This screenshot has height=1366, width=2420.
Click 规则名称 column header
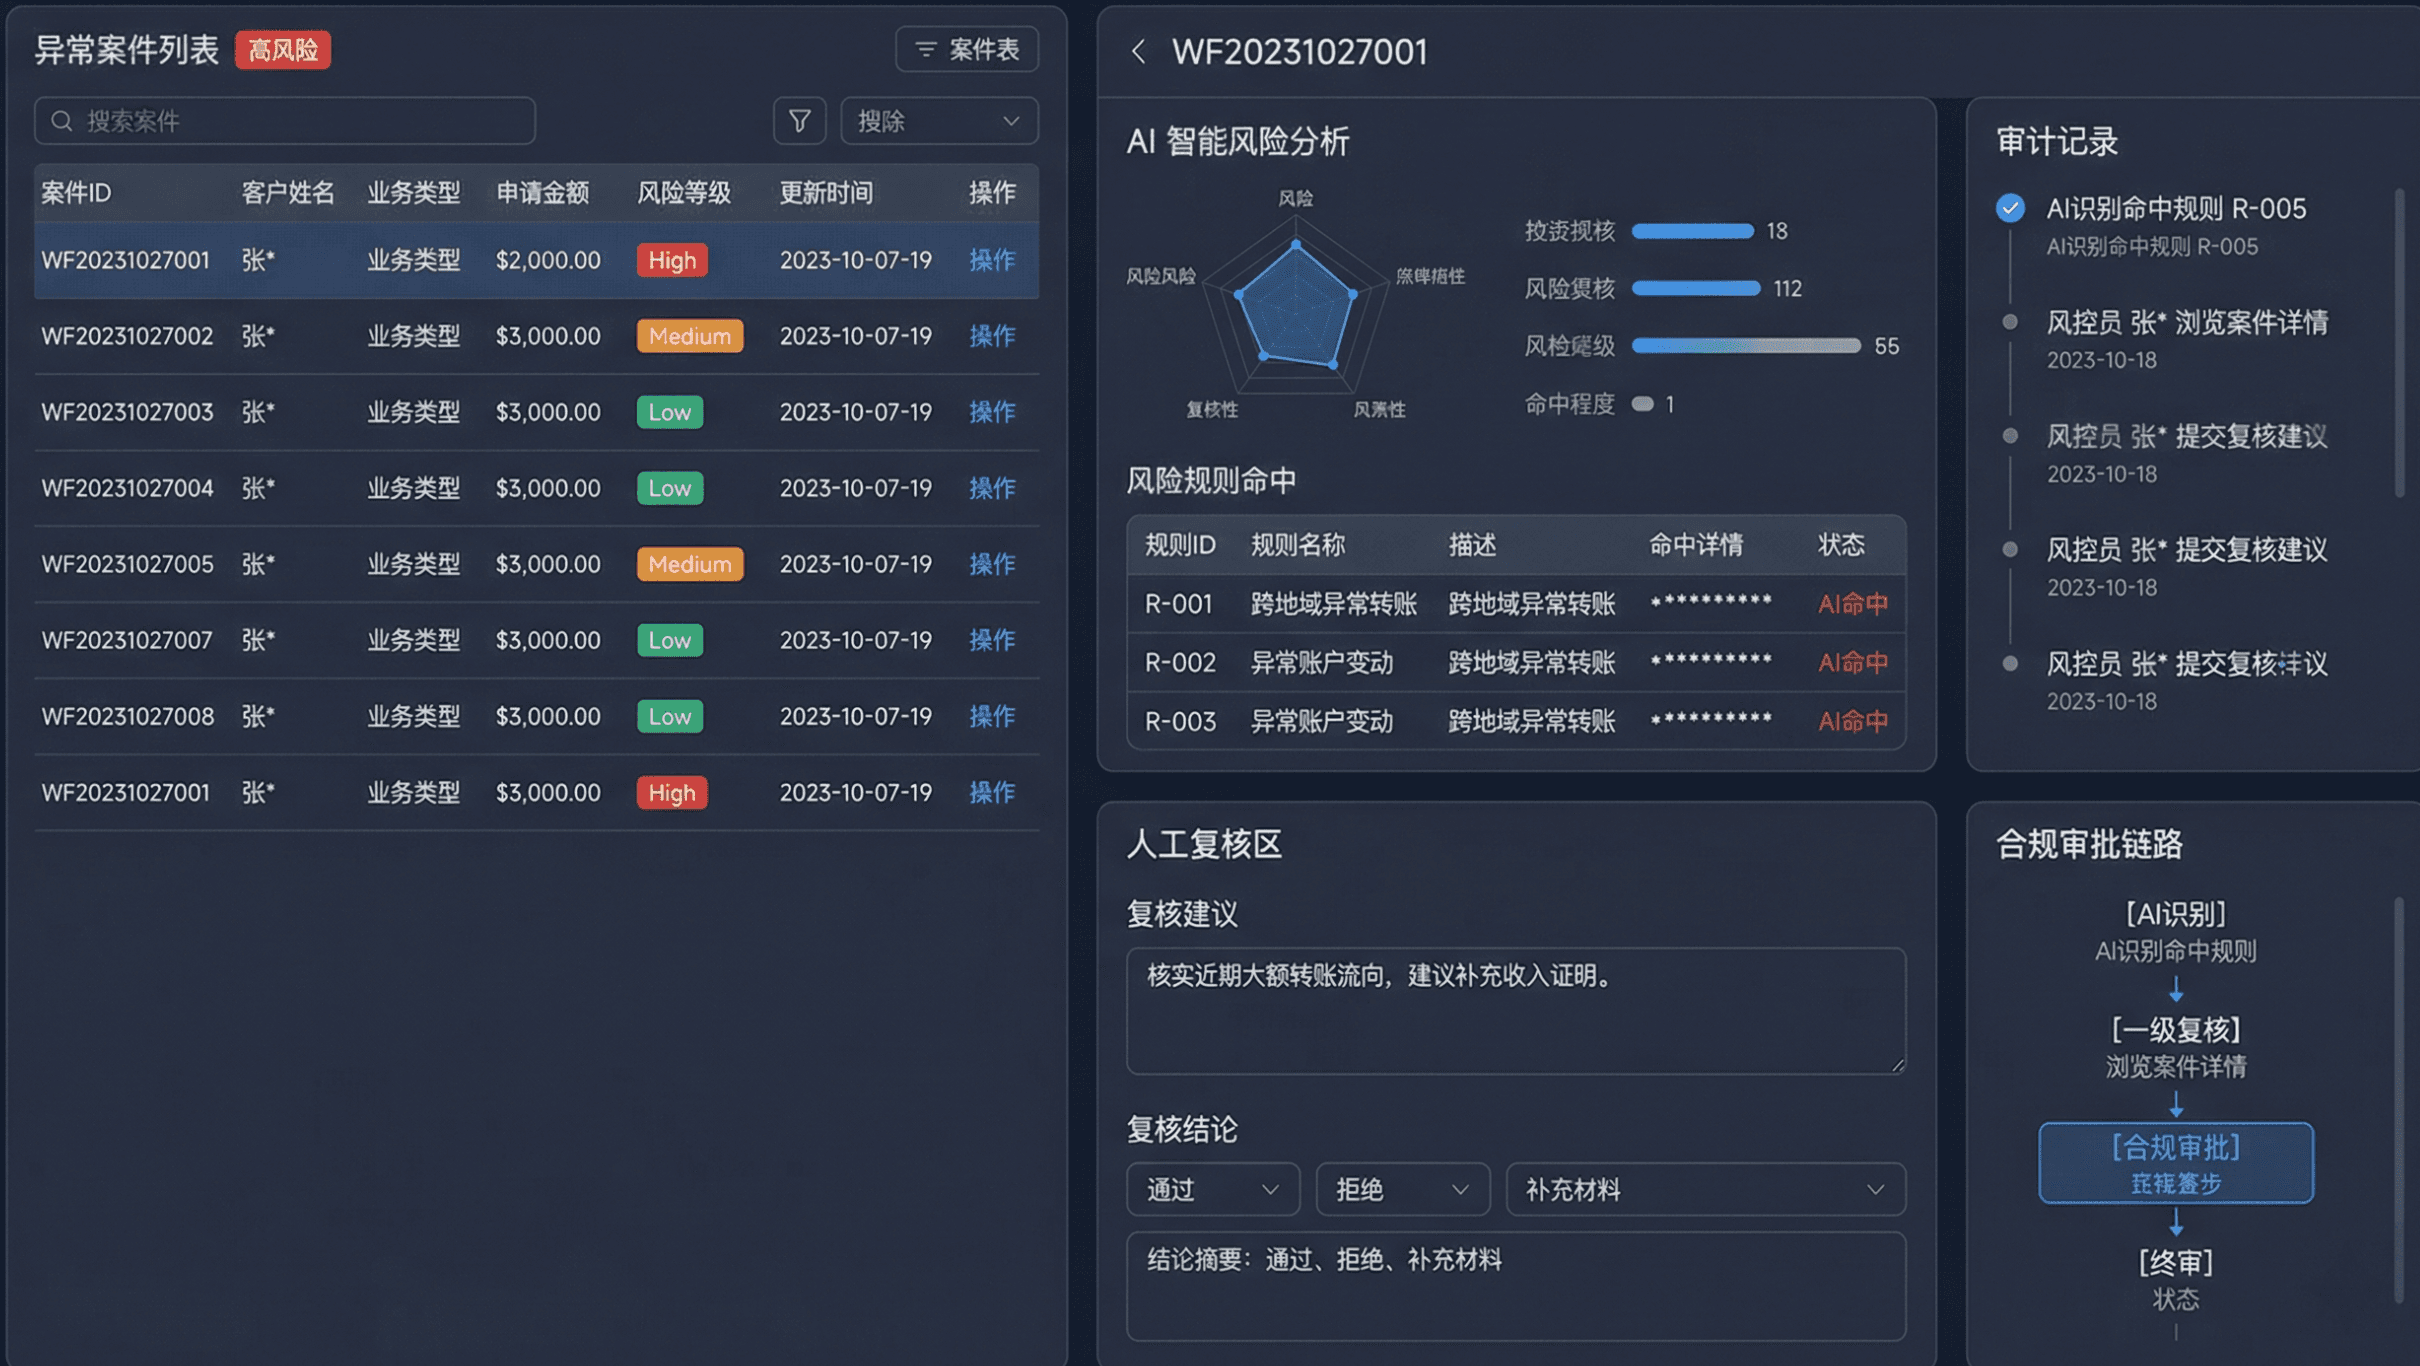click(1297, 545)
